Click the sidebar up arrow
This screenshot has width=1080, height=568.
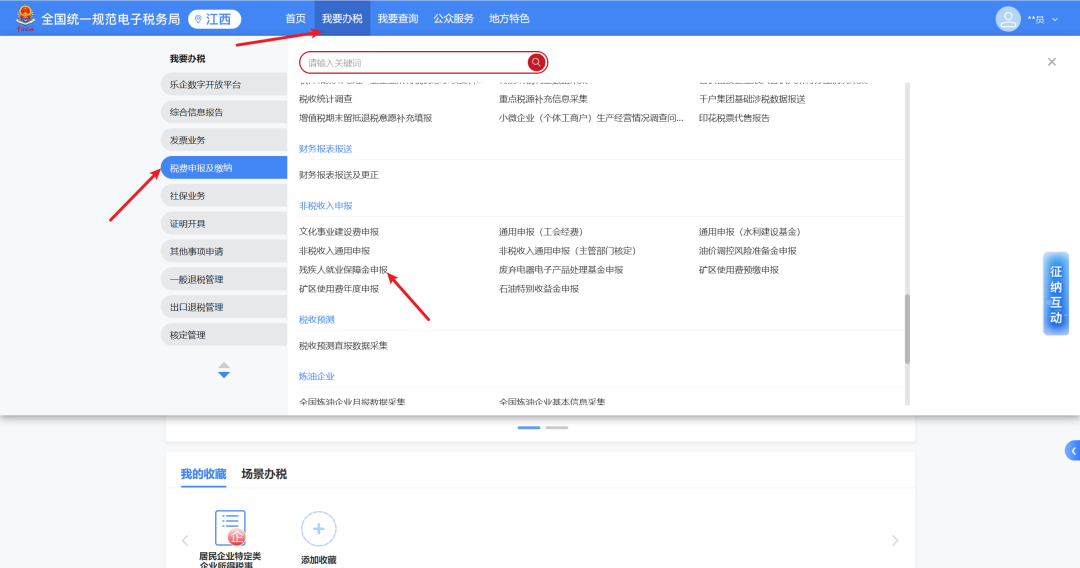tap(224, 366)
